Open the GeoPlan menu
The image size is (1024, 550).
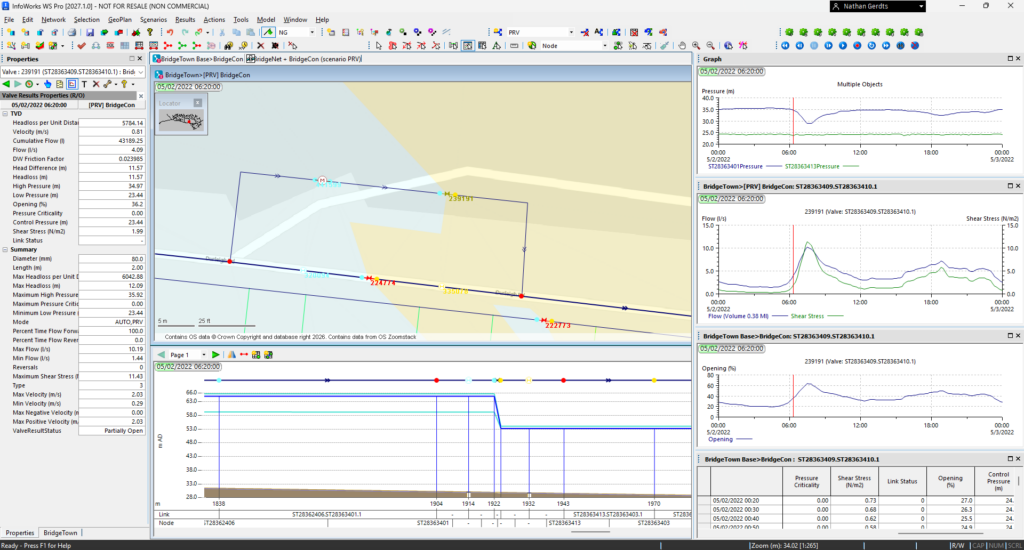point(120,20)
